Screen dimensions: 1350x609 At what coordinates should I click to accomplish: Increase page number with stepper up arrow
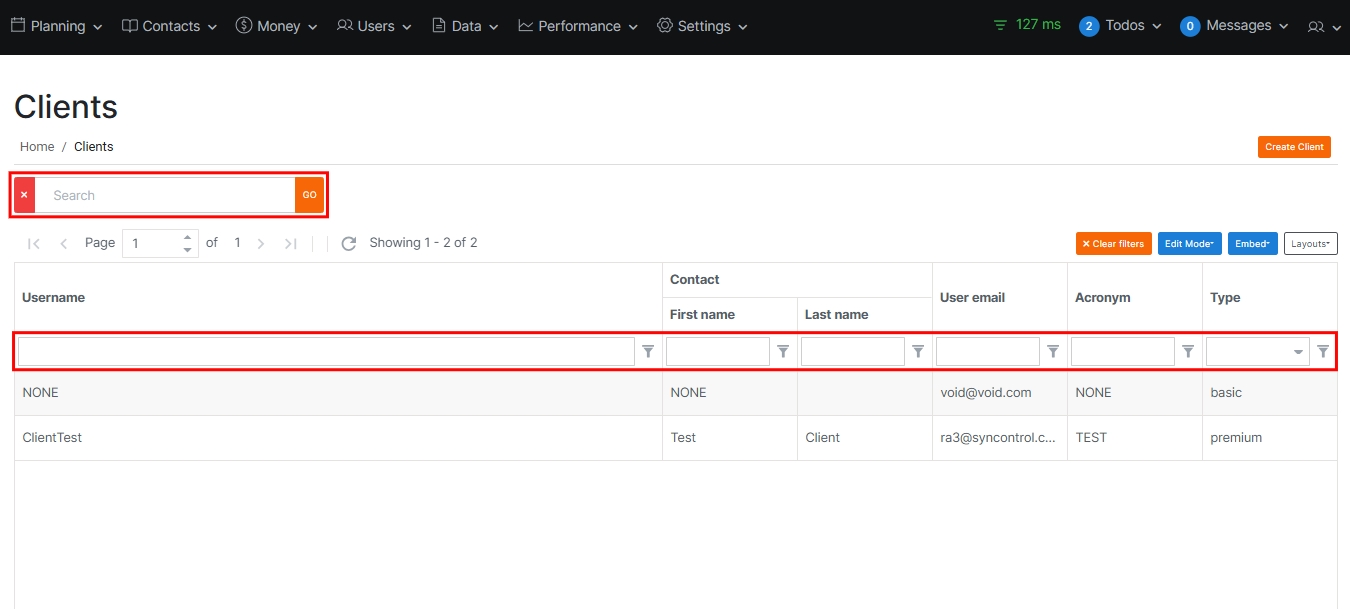tap(187, 237)
